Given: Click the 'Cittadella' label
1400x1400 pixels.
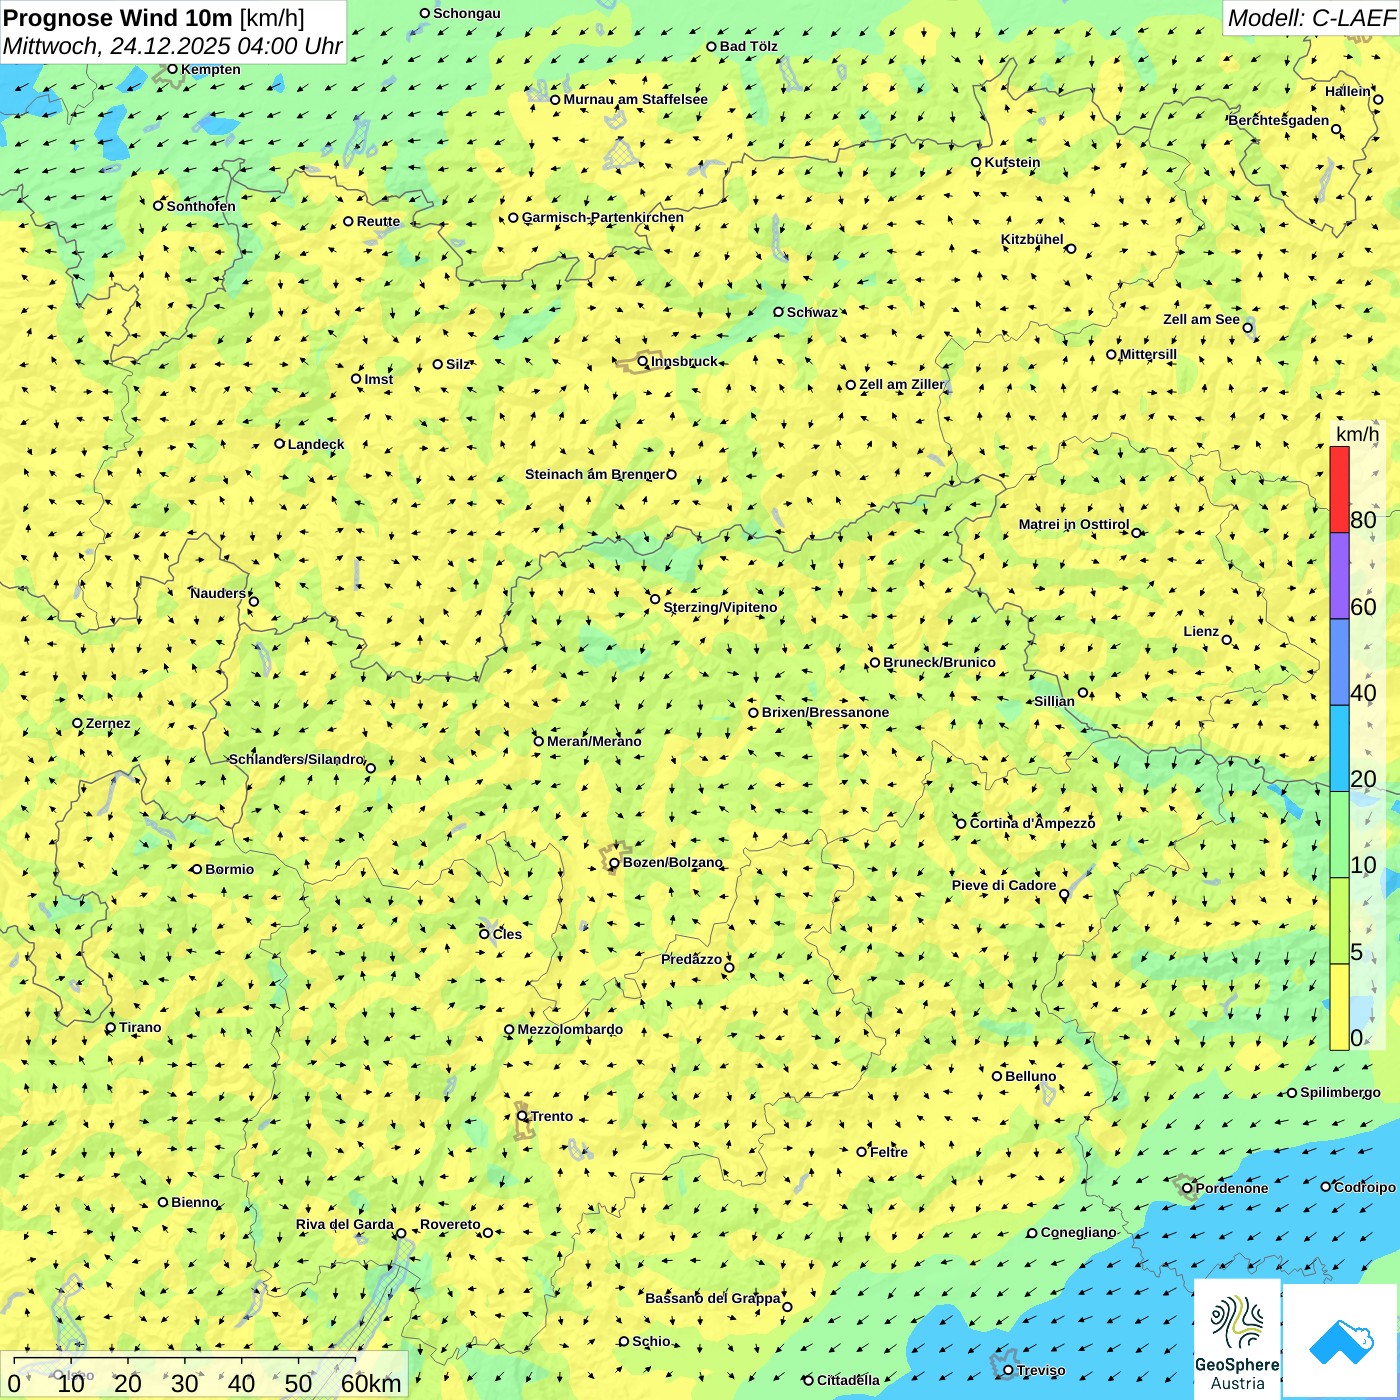Looking at the screenshot, I should (848, 1380).
